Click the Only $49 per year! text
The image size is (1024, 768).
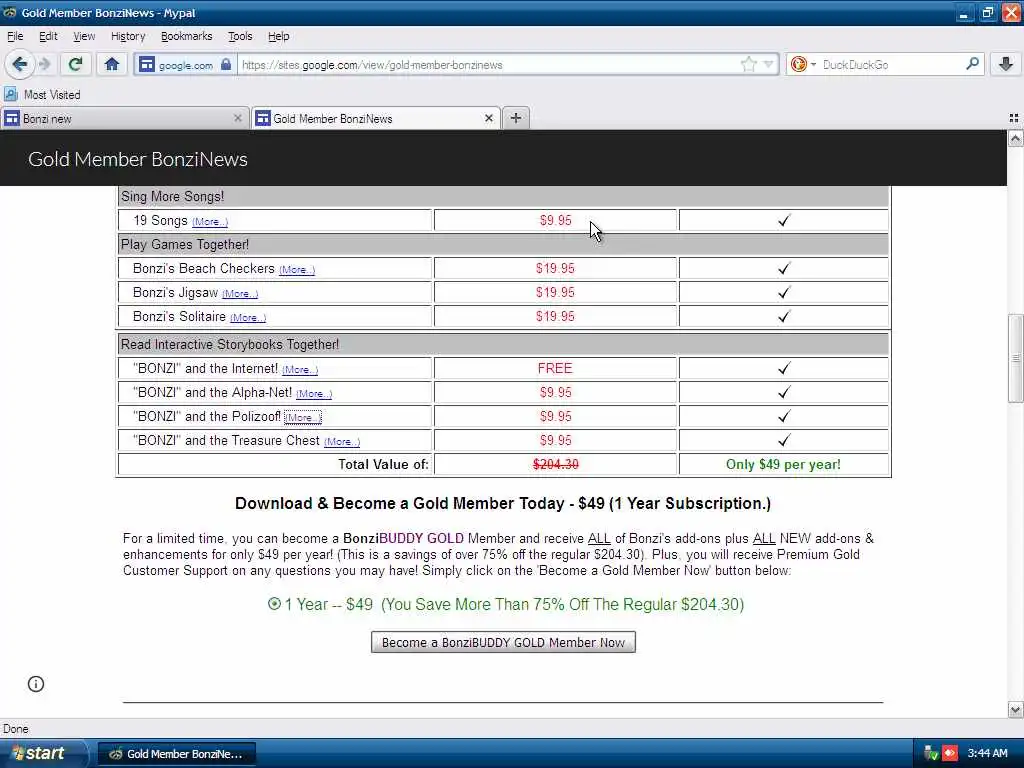783,464
